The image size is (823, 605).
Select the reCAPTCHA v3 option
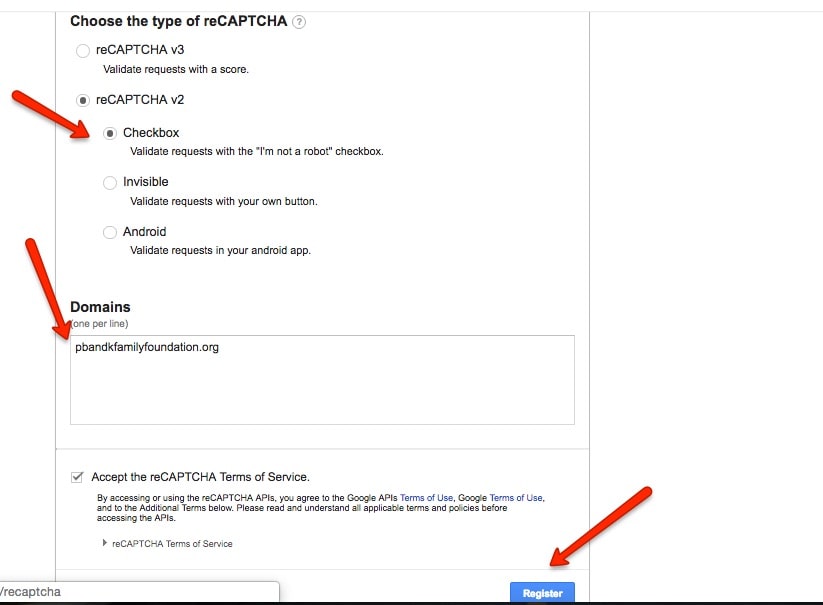tap(83, 50)
